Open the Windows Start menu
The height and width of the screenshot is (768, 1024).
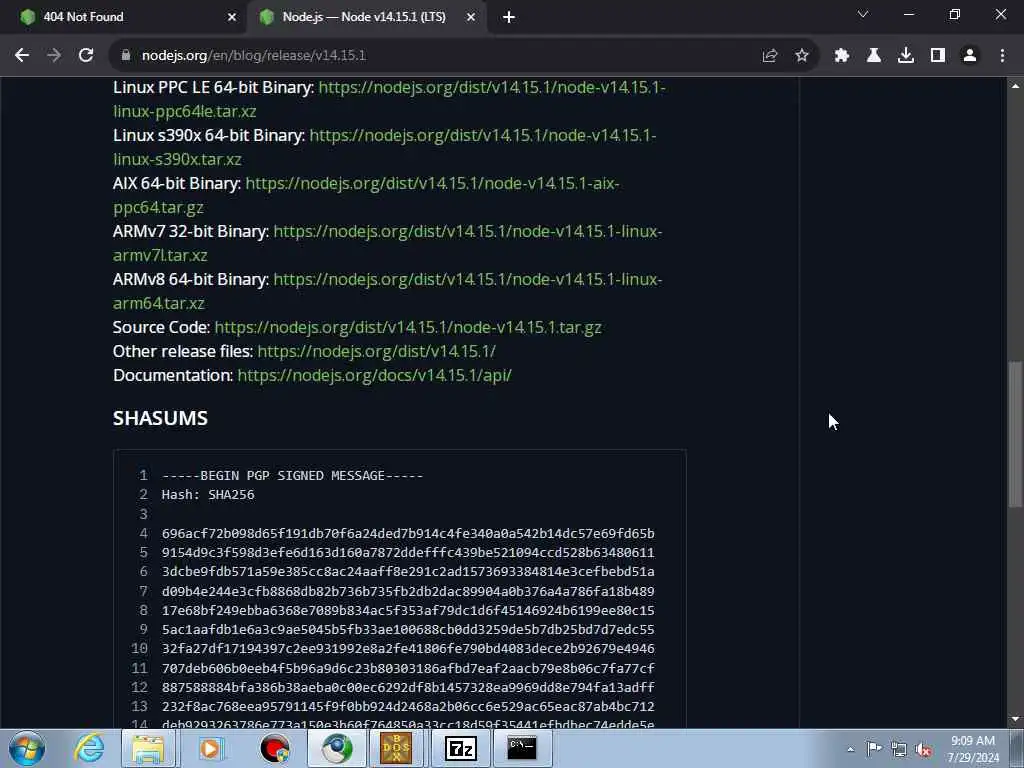(27, 748)
